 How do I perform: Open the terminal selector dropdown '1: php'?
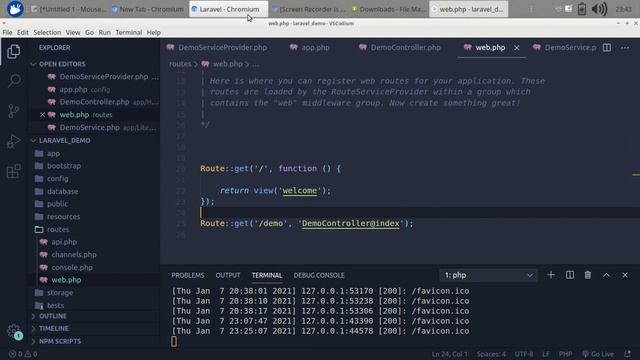point(488,275)
